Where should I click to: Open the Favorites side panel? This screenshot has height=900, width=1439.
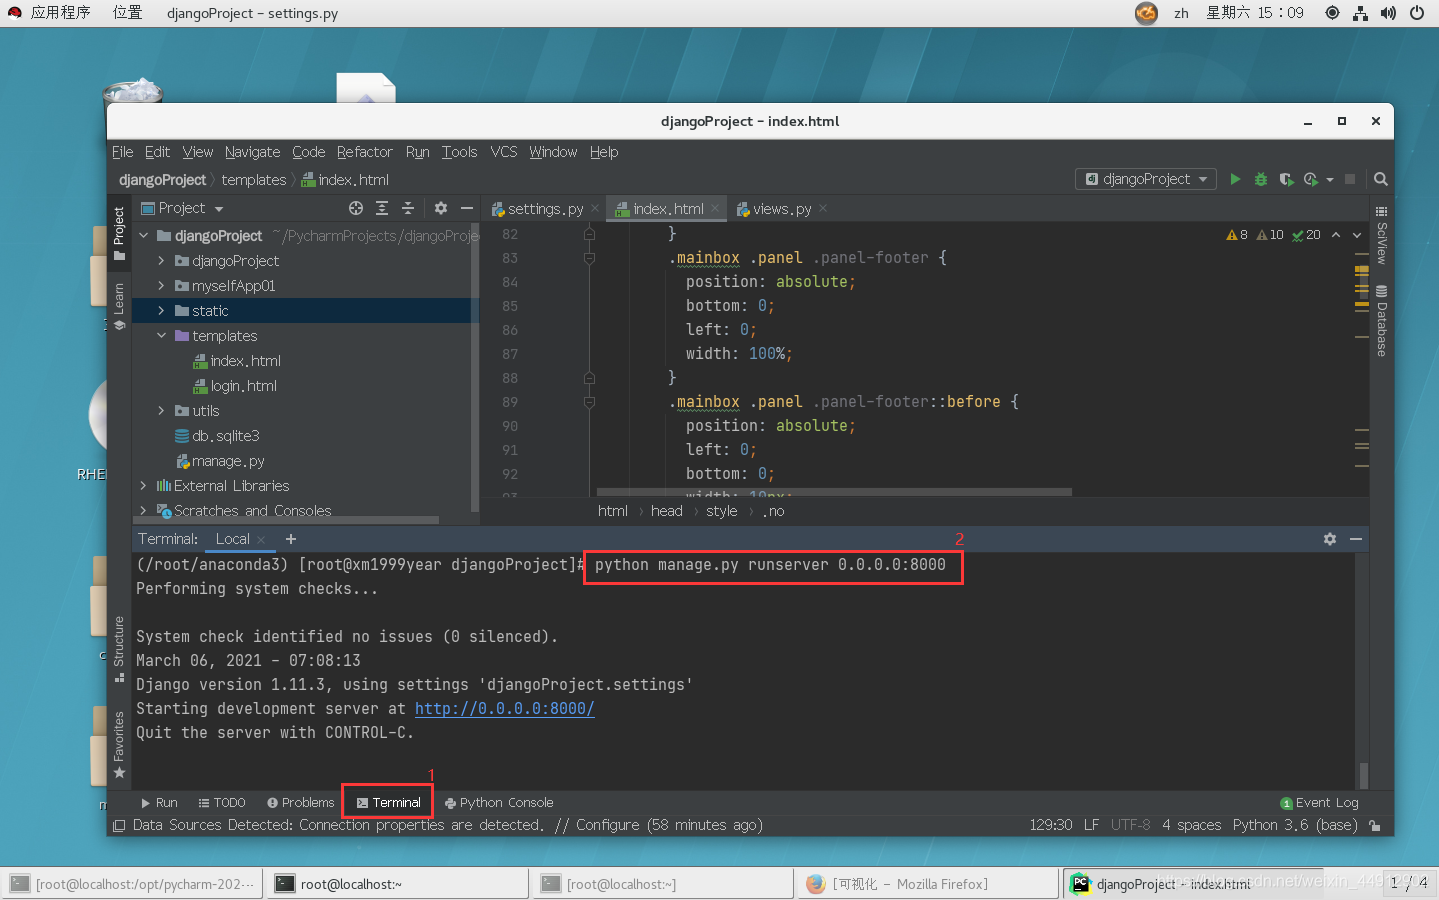119,744
